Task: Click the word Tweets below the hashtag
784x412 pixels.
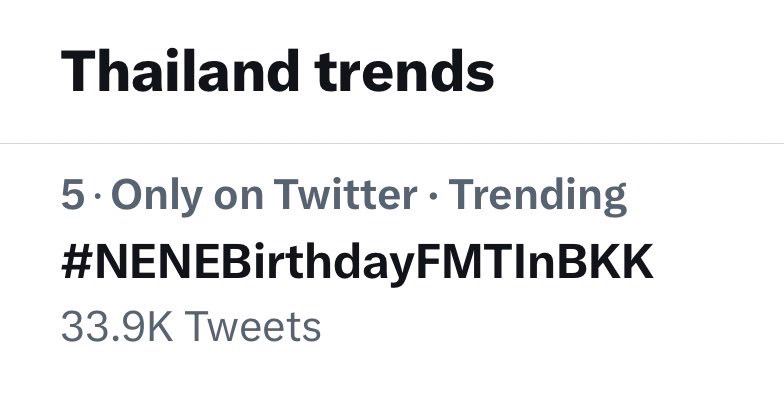Action: [252, 326]
